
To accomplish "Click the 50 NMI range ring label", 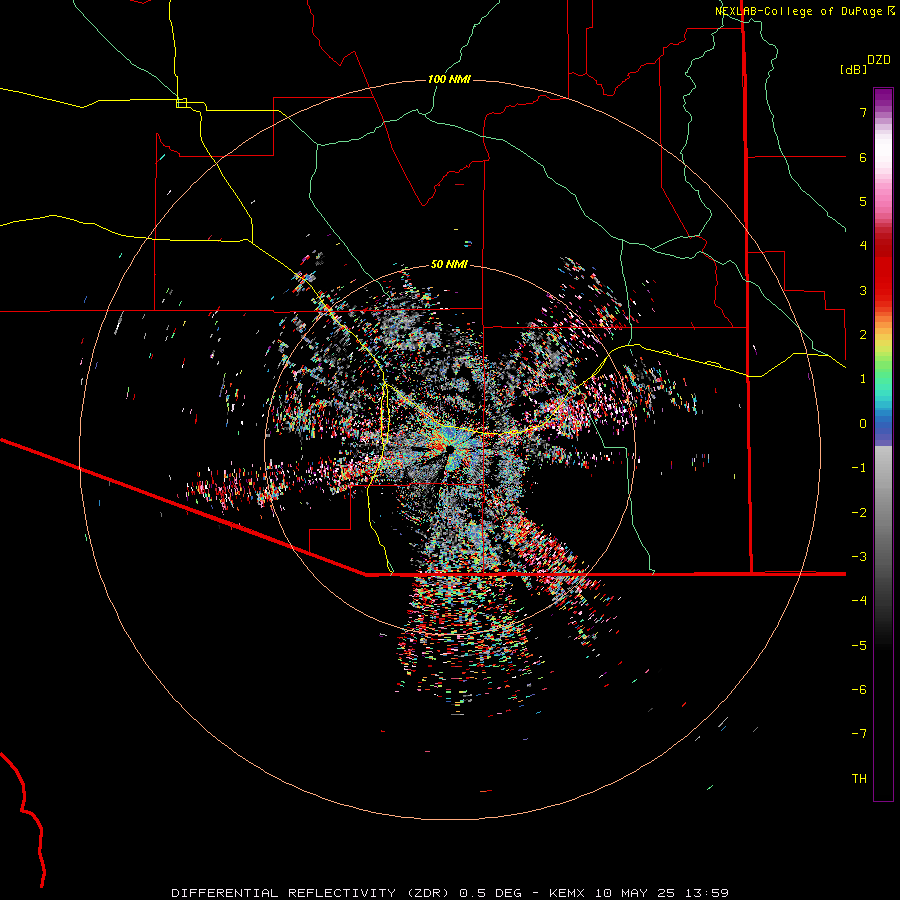I will [449, 264].
